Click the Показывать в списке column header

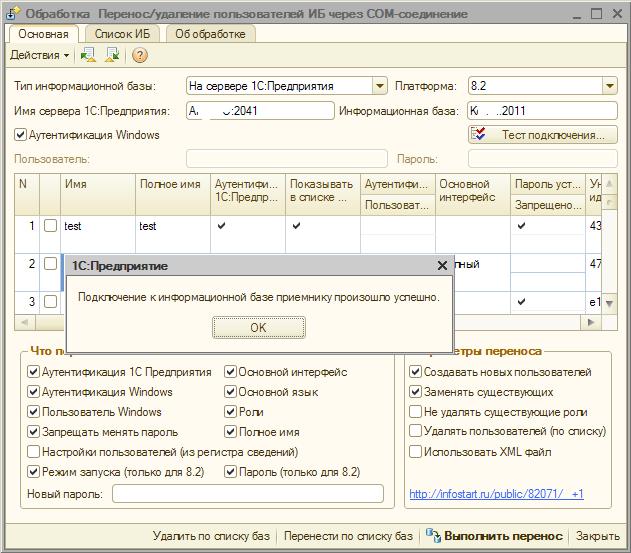coord(323,194)
